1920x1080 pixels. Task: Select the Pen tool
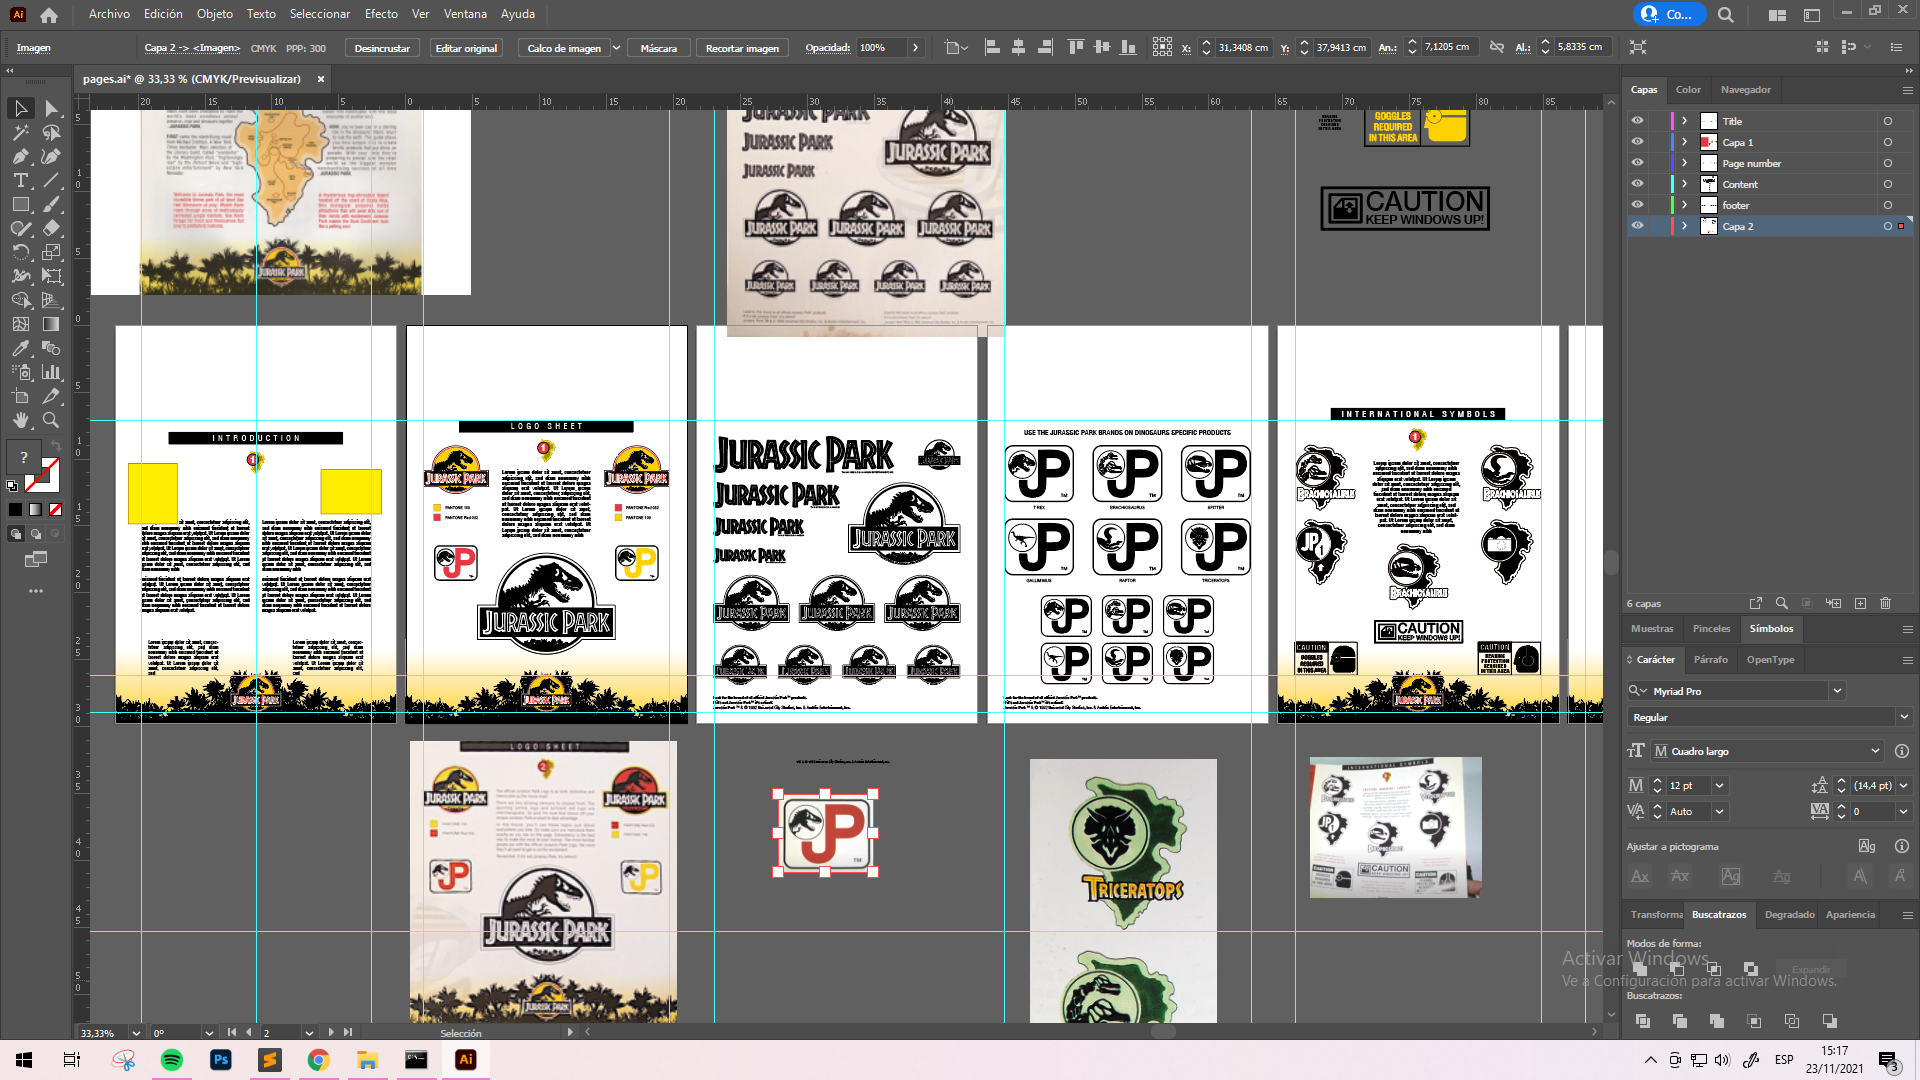(x=21, y=156)
